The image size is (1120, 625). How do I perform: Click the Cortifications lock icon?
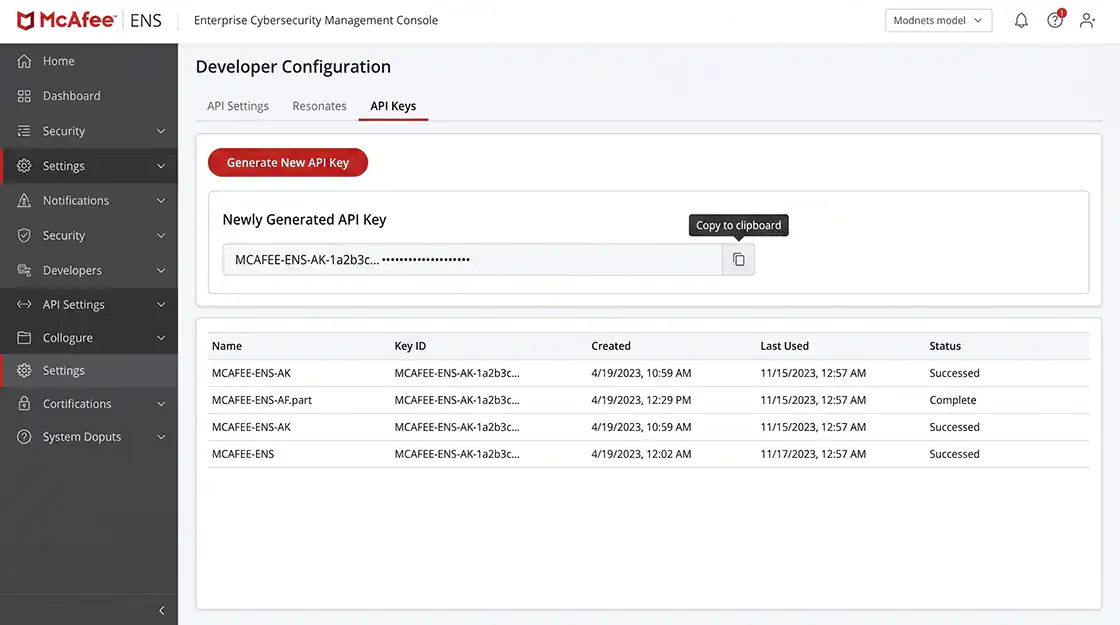tap(24, 404)
